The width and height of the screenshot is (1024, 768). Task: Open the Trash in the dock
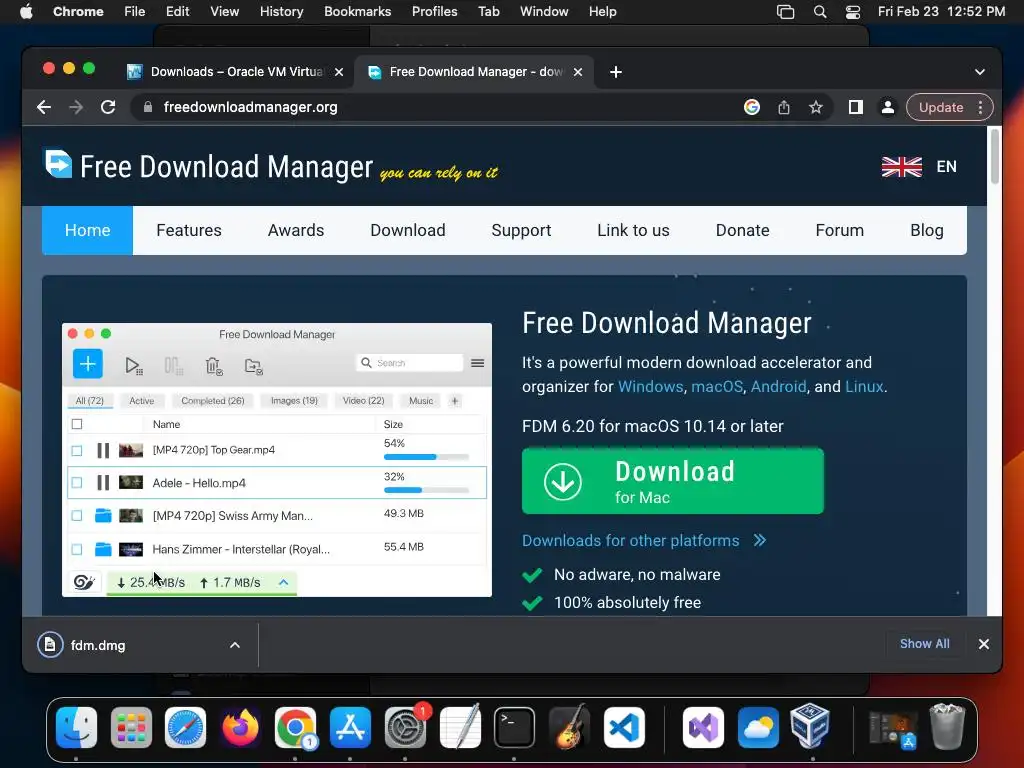tap(947, 726)
